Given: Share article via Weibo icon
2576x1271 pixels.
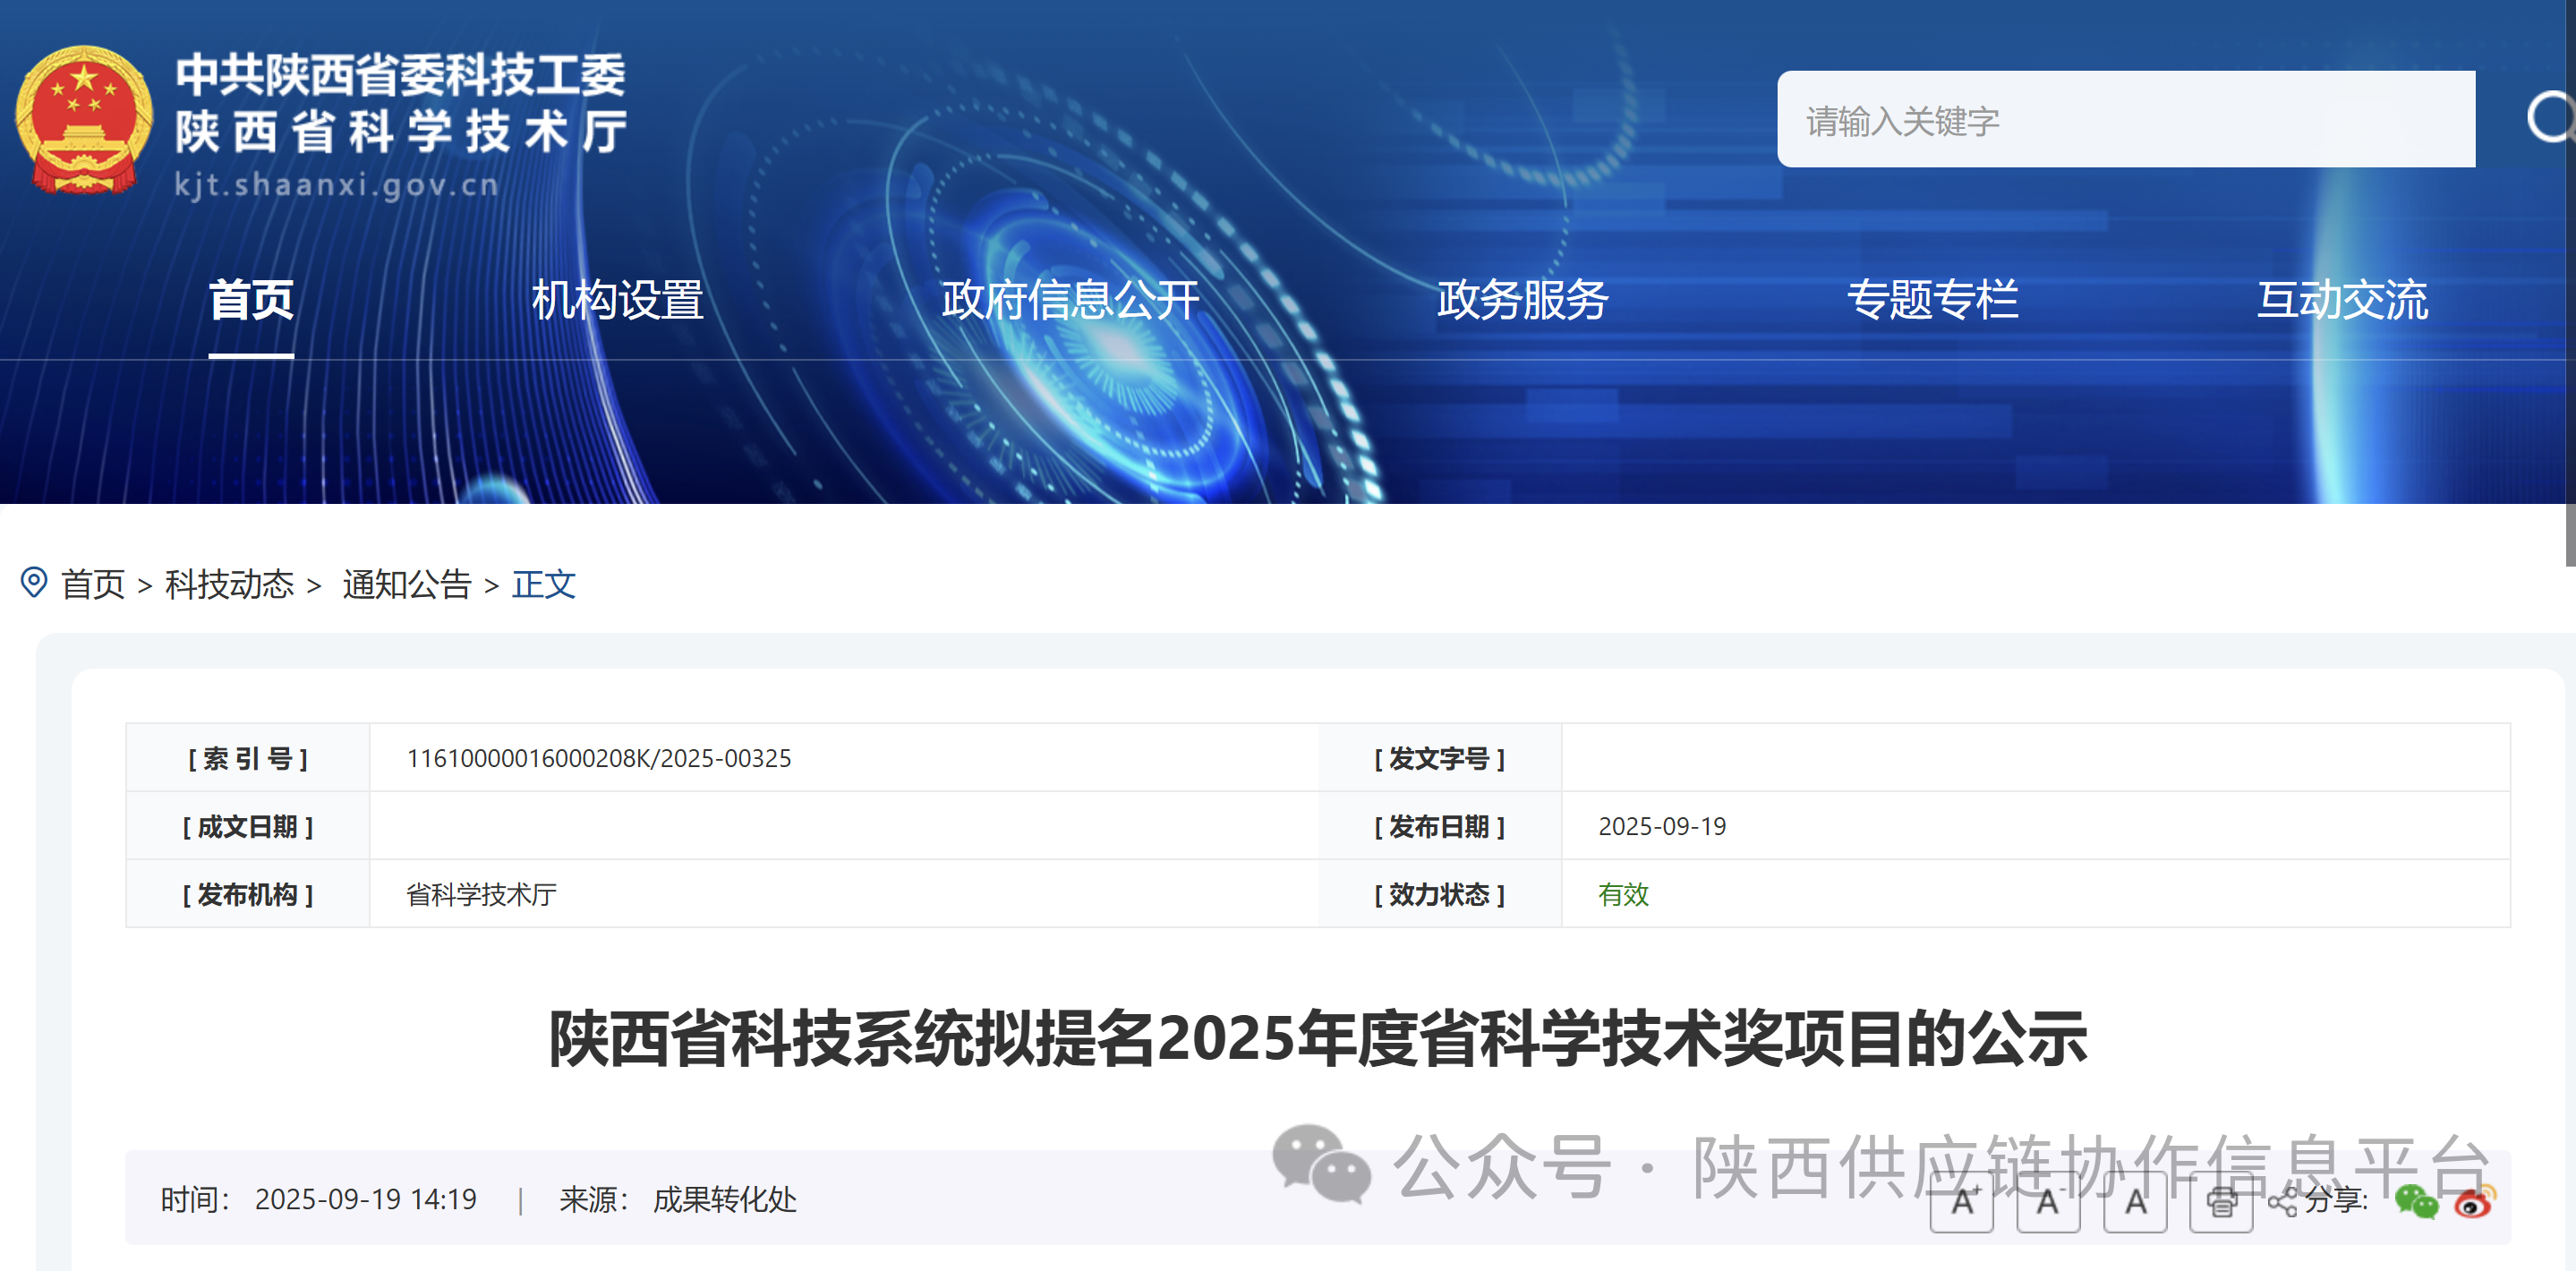Looking at the screenshot, I should click(x=2474, y=1201).
